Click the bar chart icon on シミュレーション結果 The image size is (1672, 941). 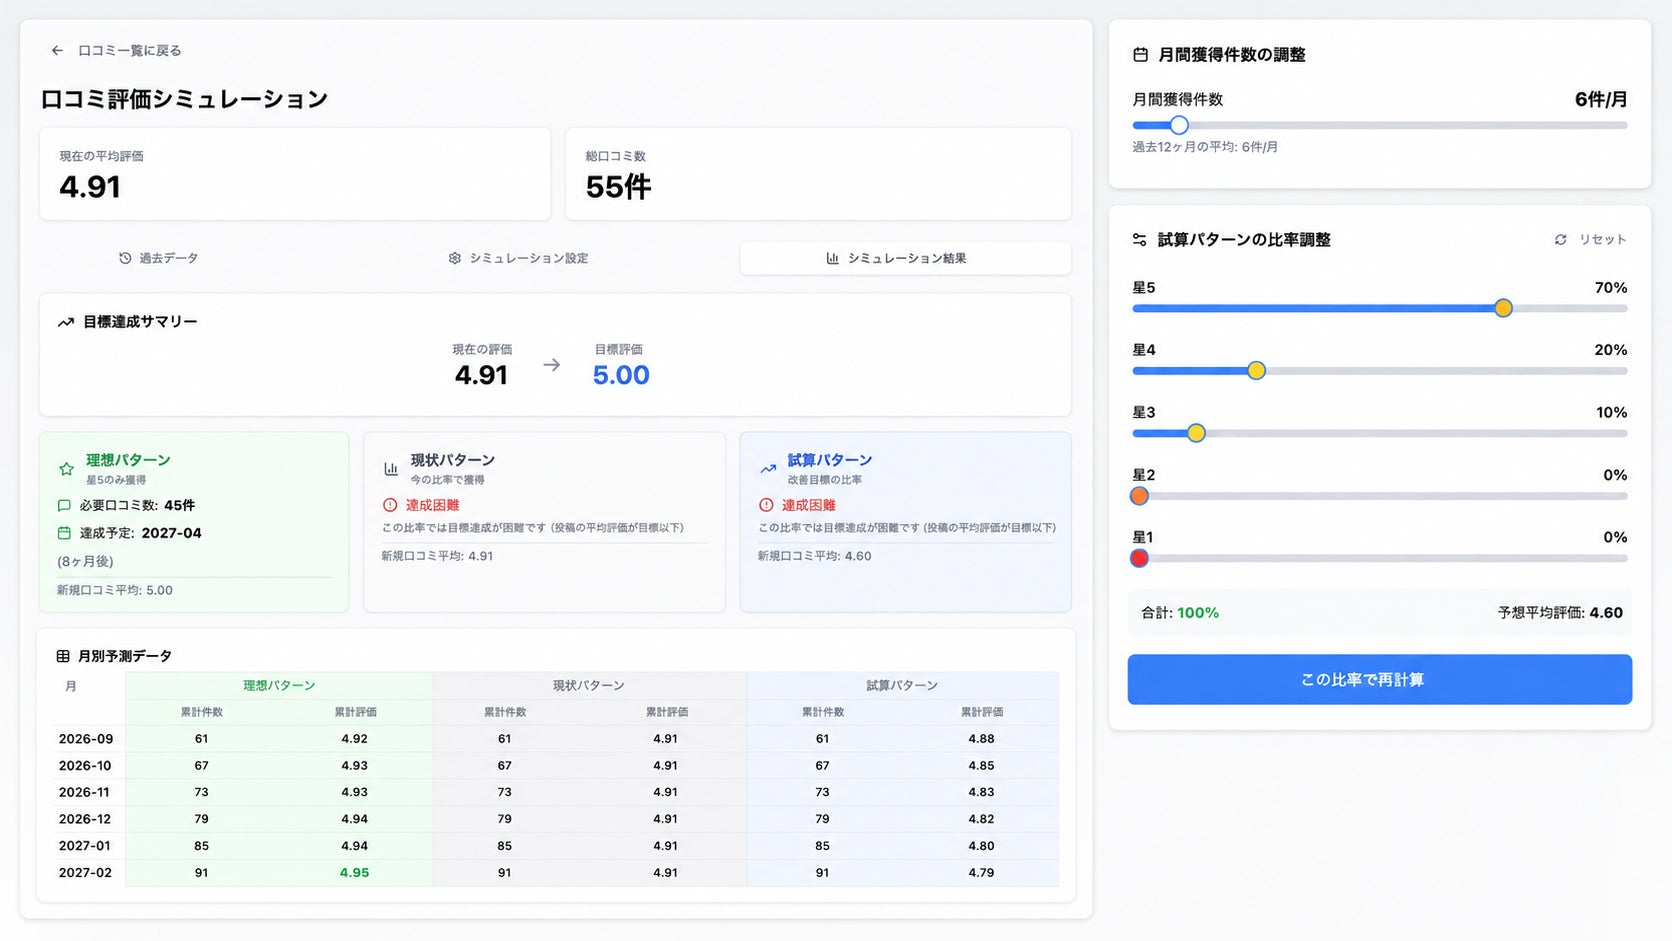click(x=832, y=258)
